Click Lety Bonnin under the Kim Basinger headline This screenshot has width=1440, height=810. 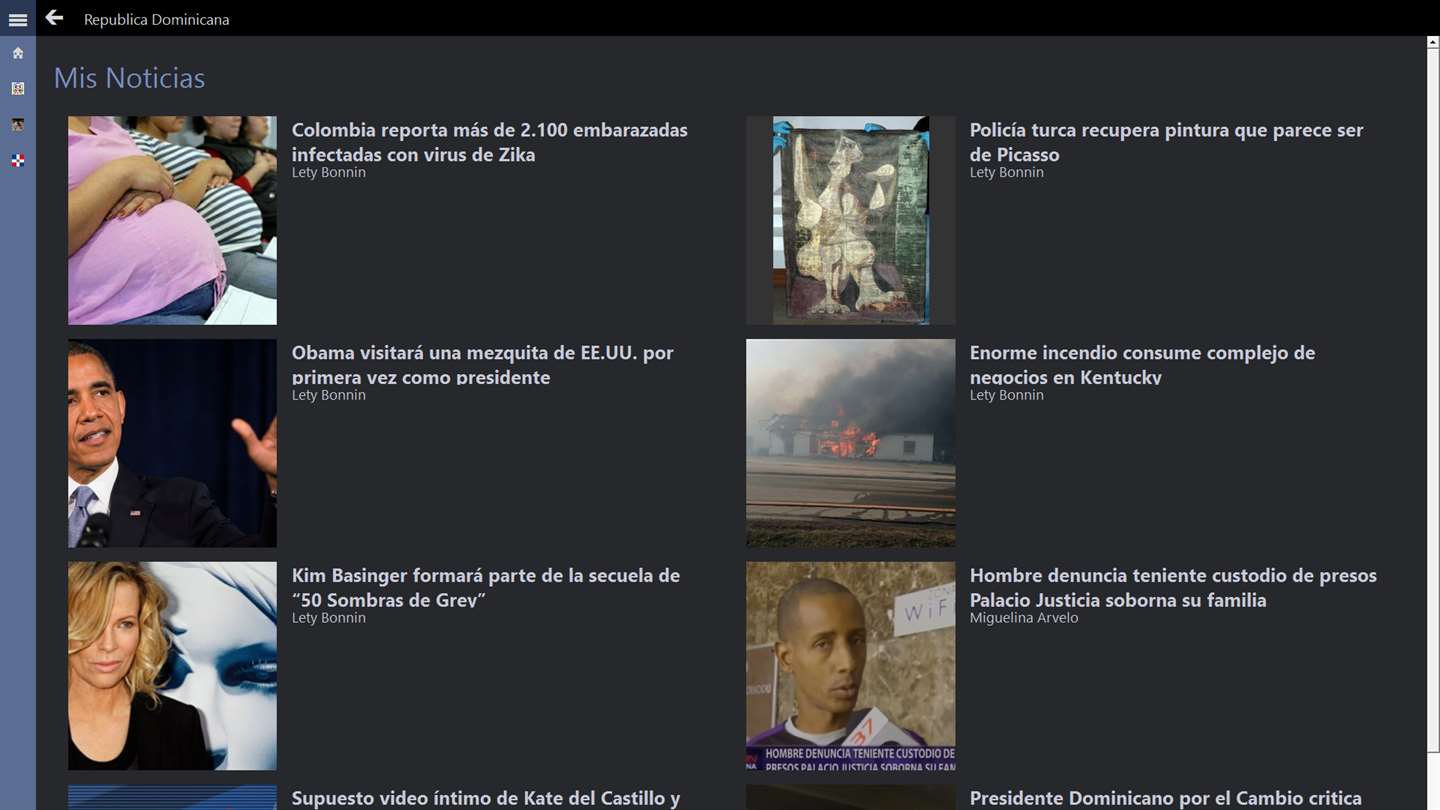[x=329, y=618]
